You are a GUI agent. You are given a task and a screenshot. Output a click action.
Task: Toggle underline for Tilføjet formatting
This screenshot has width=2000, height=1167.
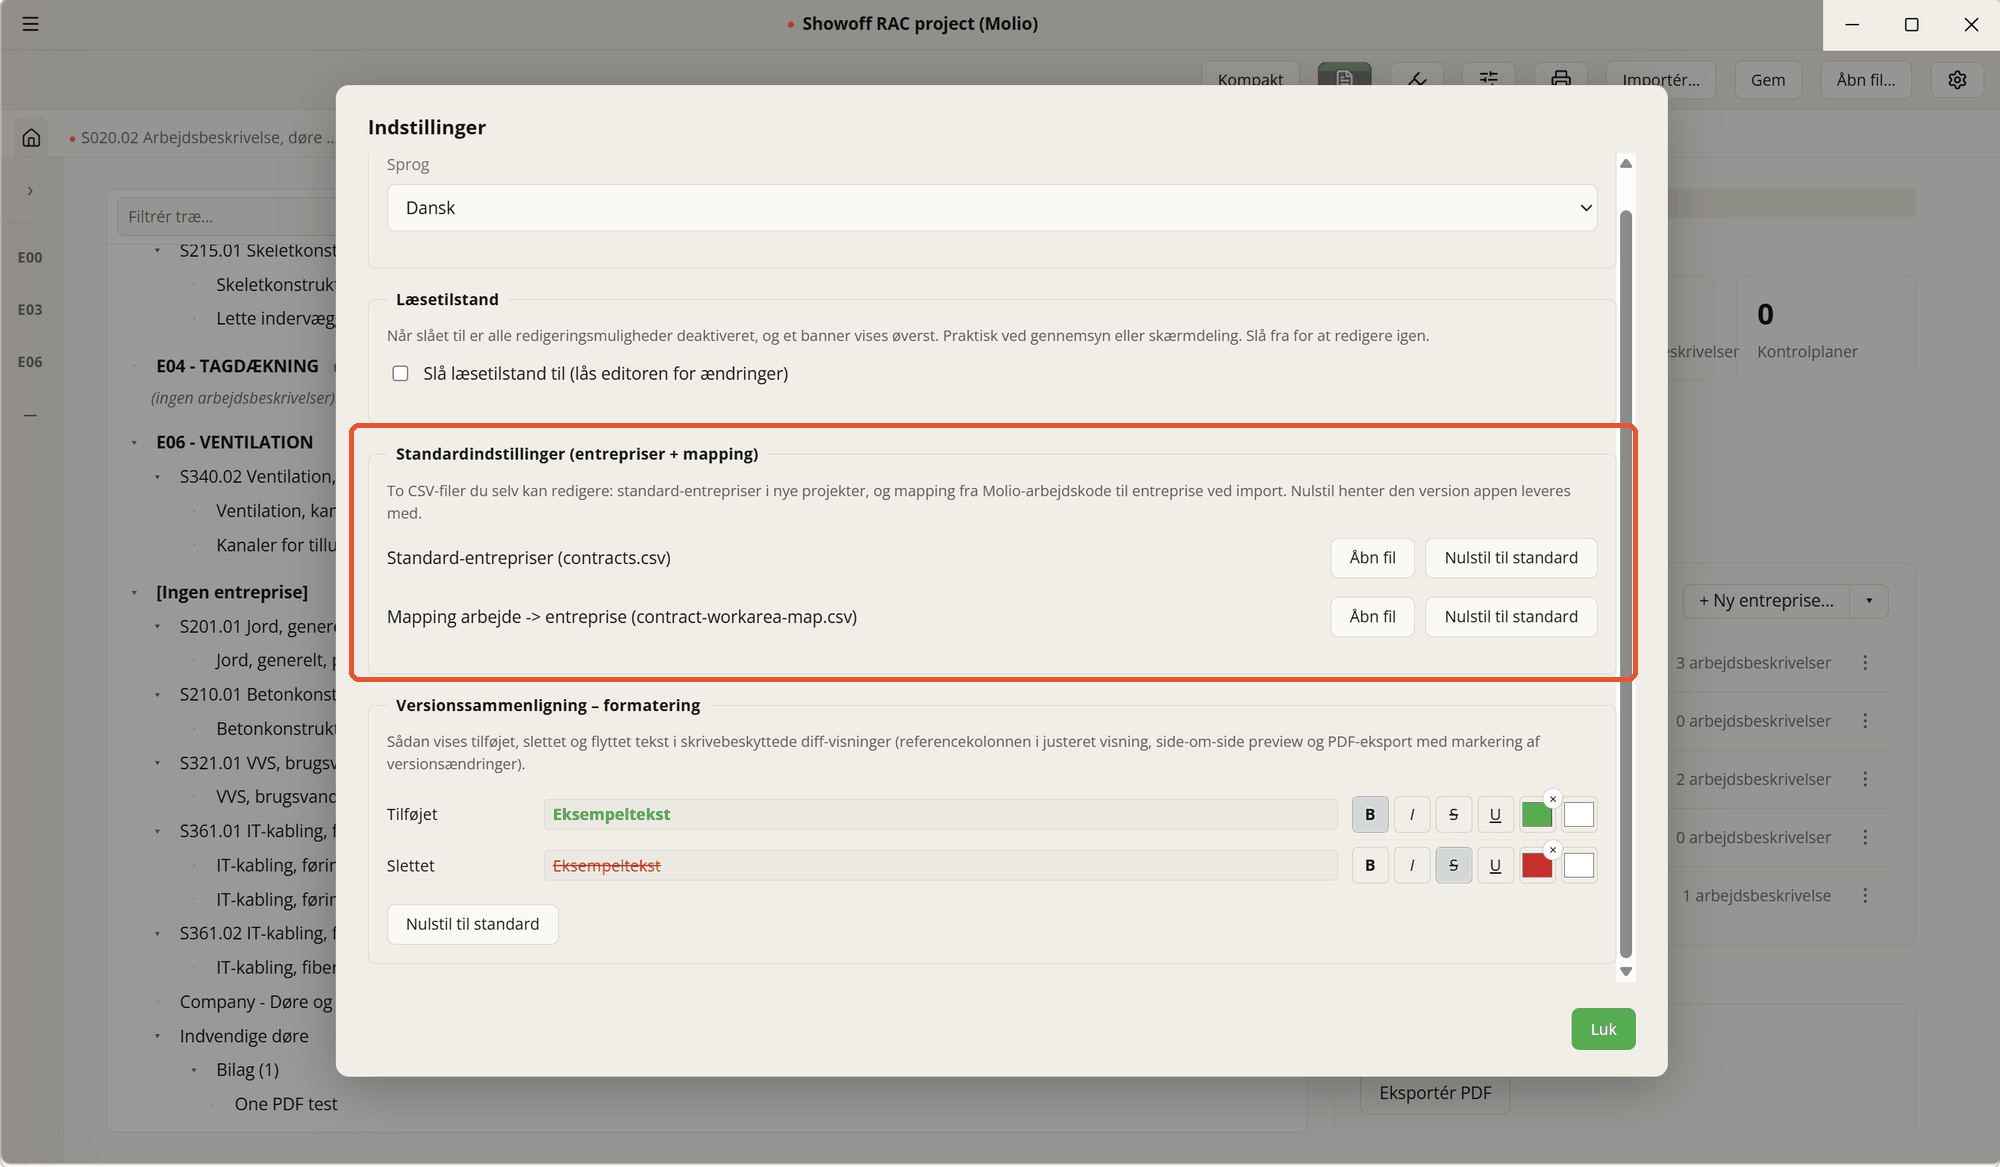point(1495,814)
